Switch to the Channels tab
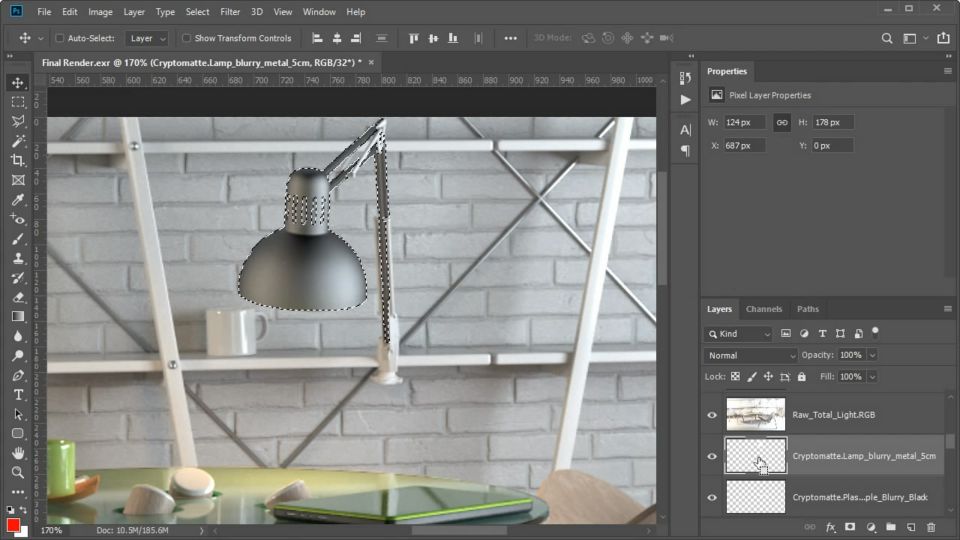The image size is (960, 540). (764, 309)
